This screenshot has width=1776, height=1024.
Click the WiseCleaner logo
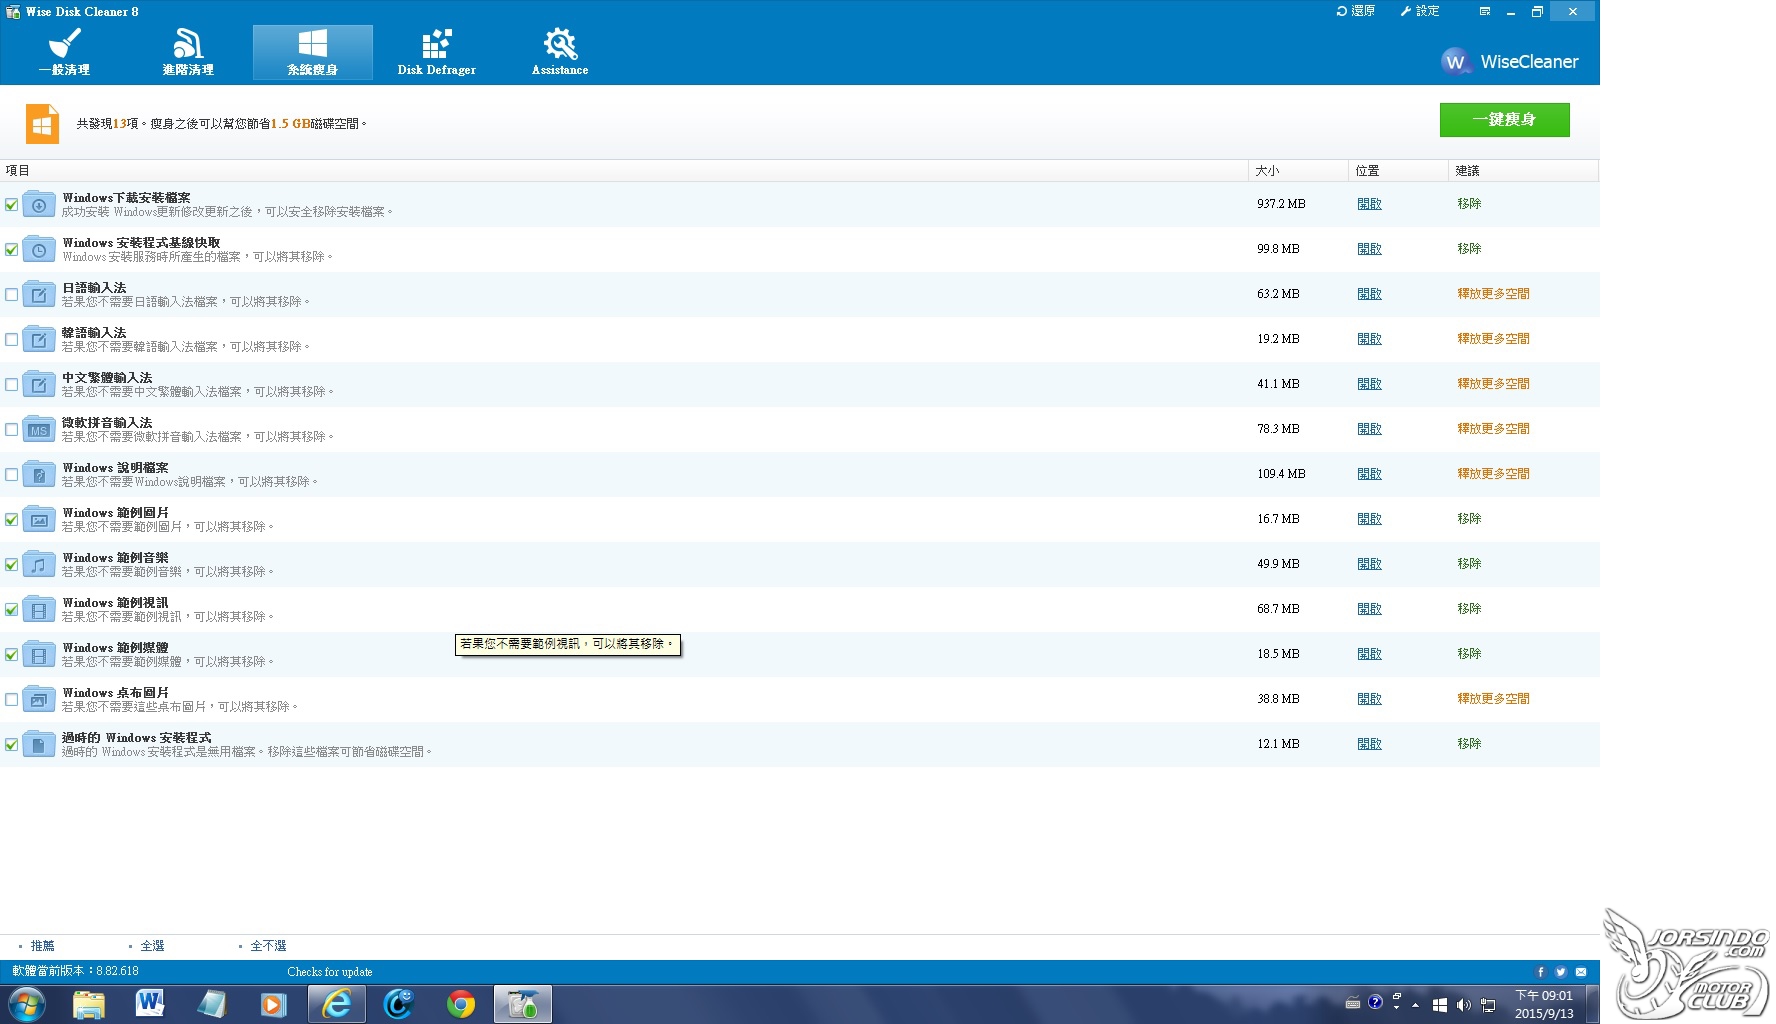[1510, 62]
